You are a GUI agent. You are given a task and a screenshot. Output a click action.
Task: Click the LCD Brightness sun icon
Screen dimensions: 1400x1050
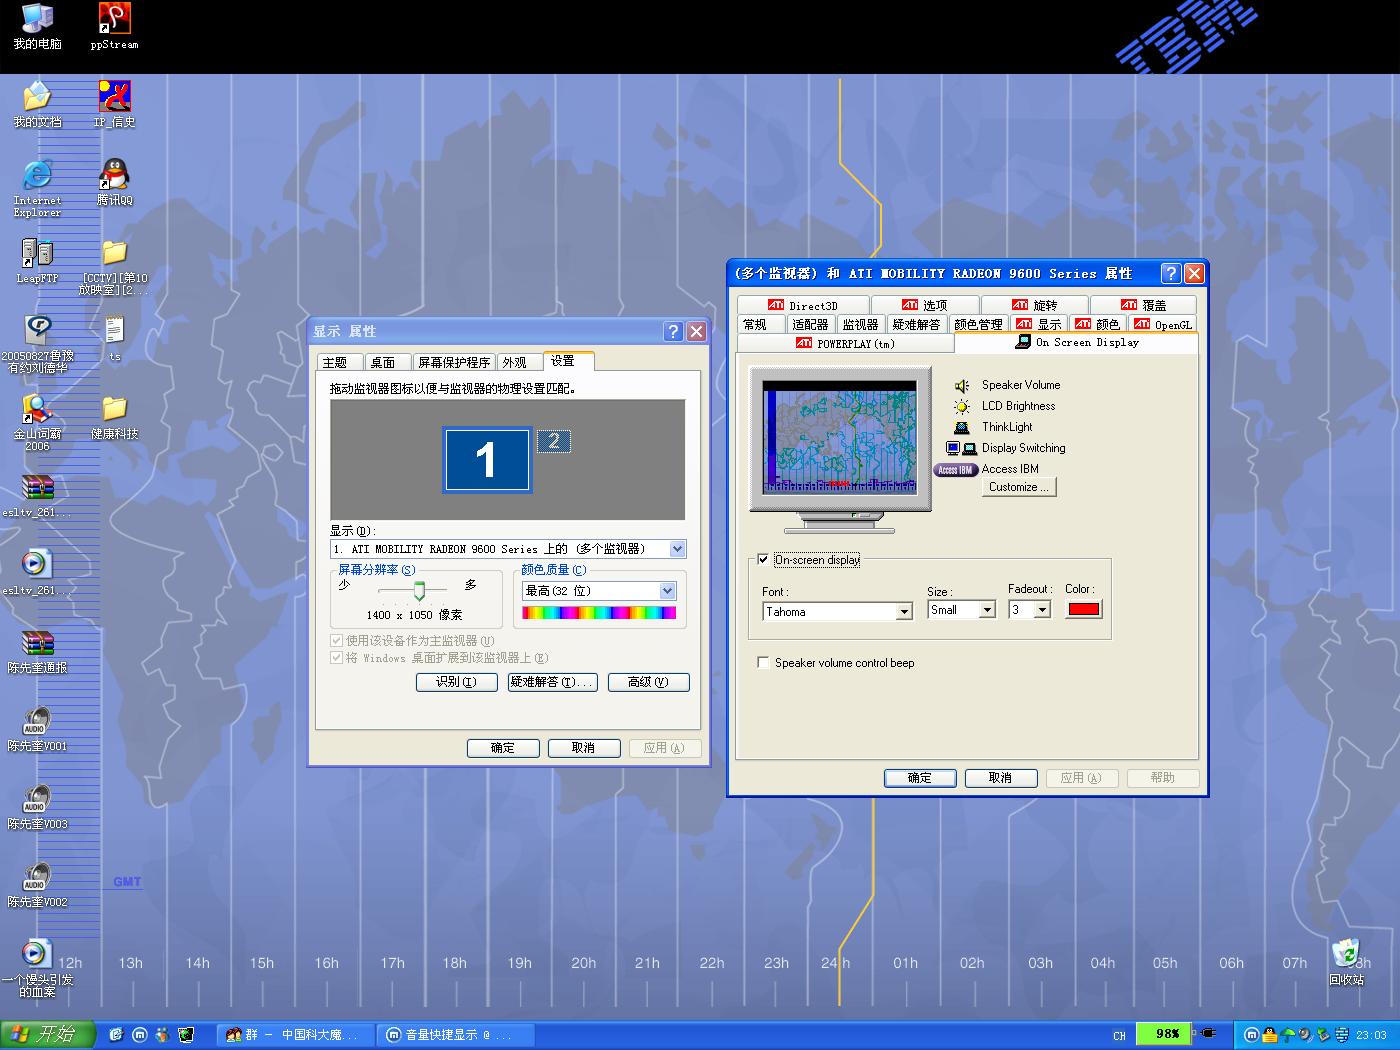click(961, 407)
